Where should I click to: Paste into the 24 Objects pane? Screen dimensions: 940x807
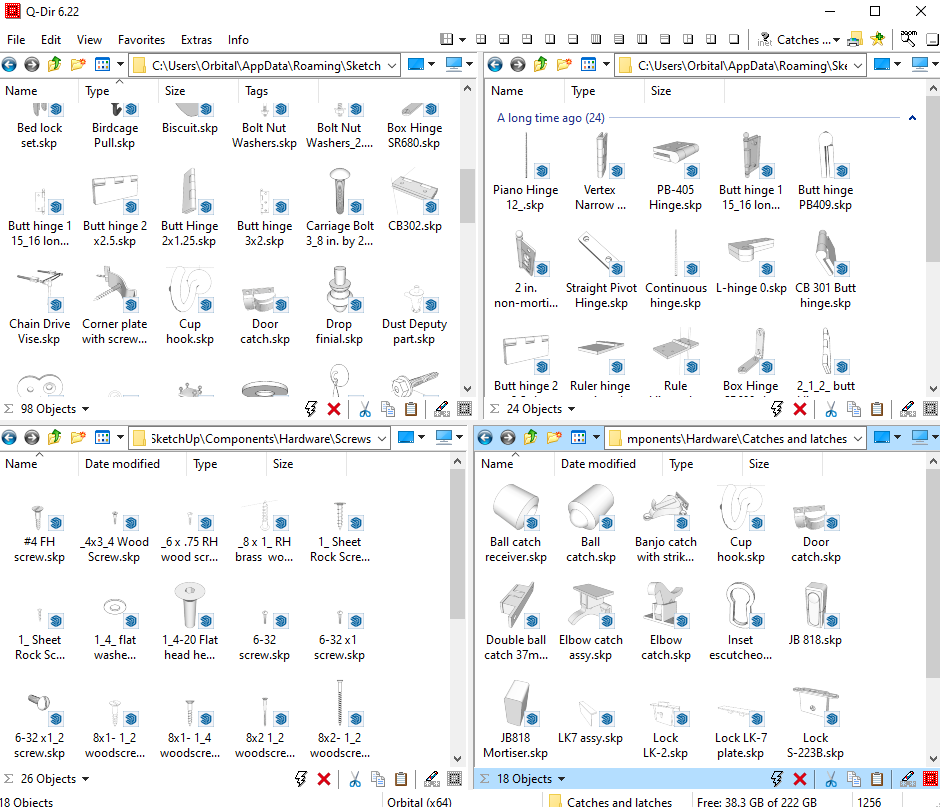tap(876, 409)
